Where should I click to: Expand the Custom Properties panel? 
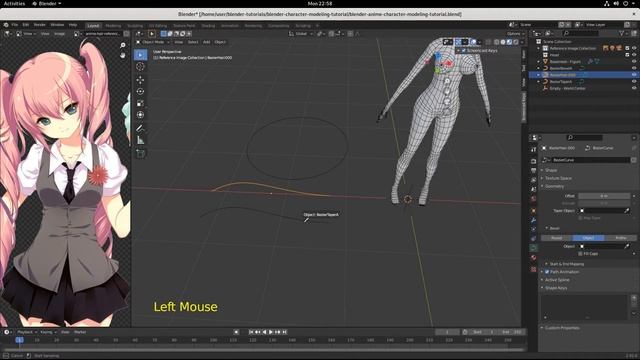tap(561, 328)
